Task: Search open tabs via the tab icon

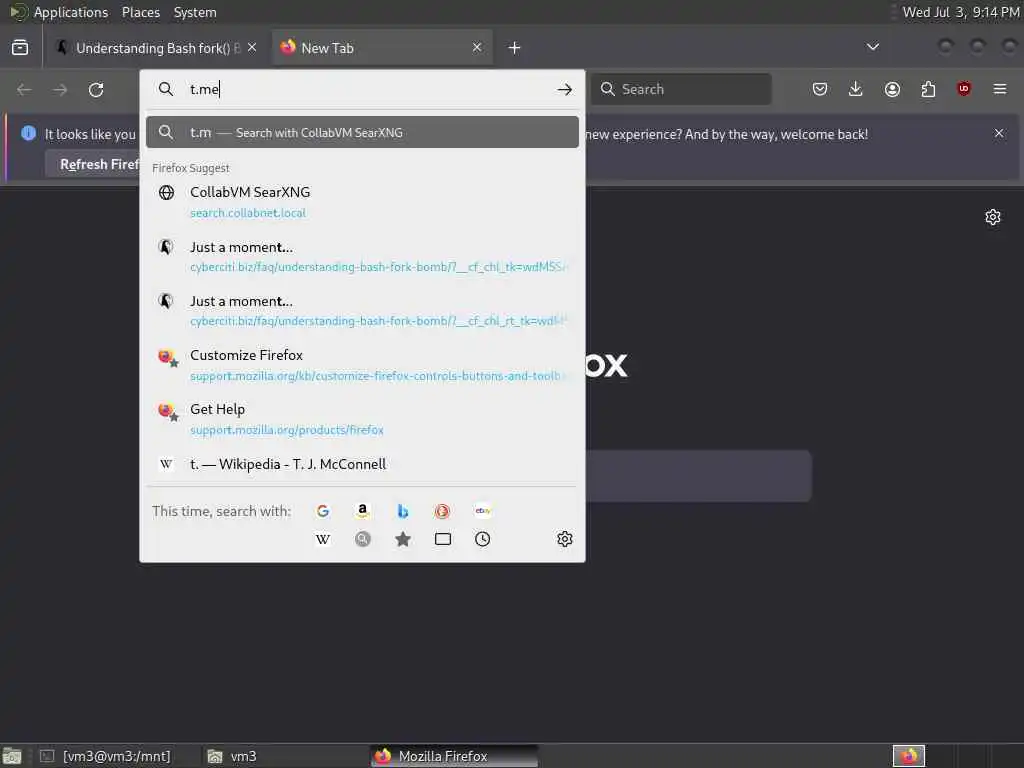Action: tap(443, 539)
